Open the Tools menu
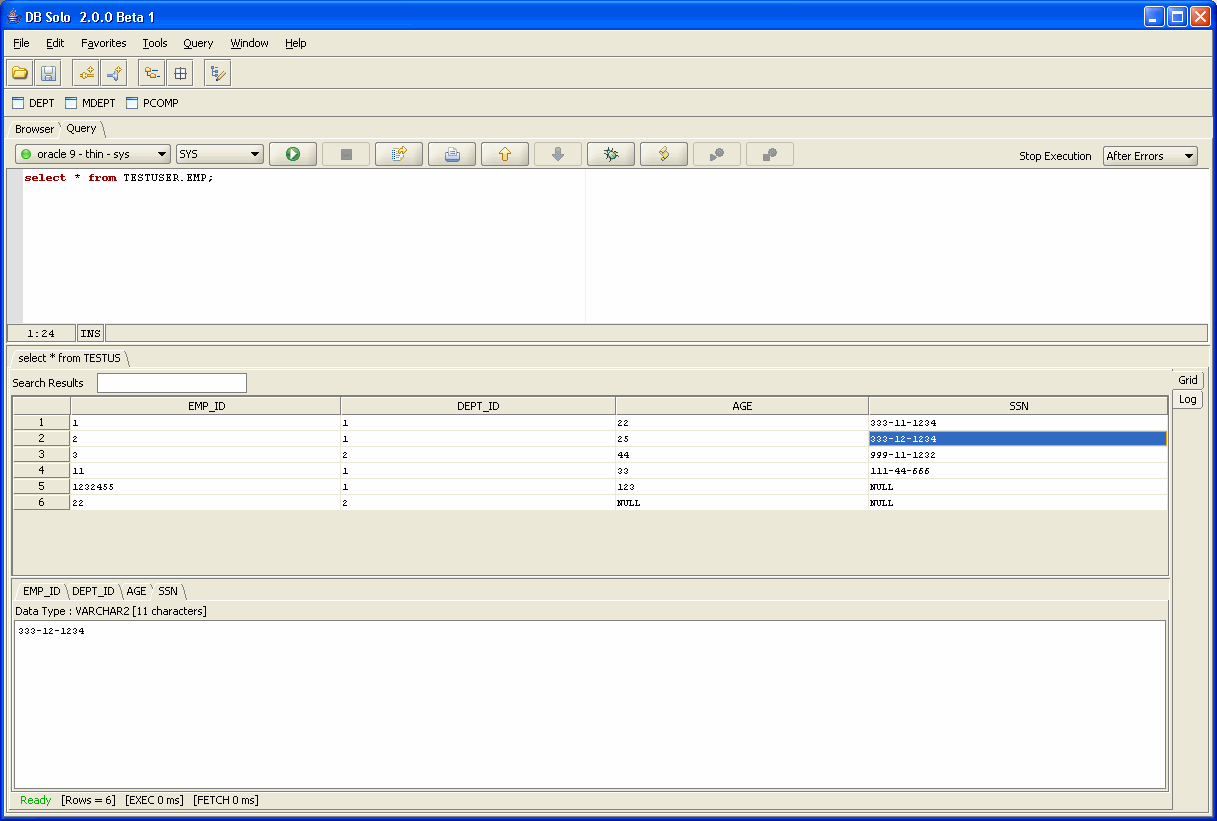The height and width of the screenshot is (821, 1217). (x=155, y=43)
